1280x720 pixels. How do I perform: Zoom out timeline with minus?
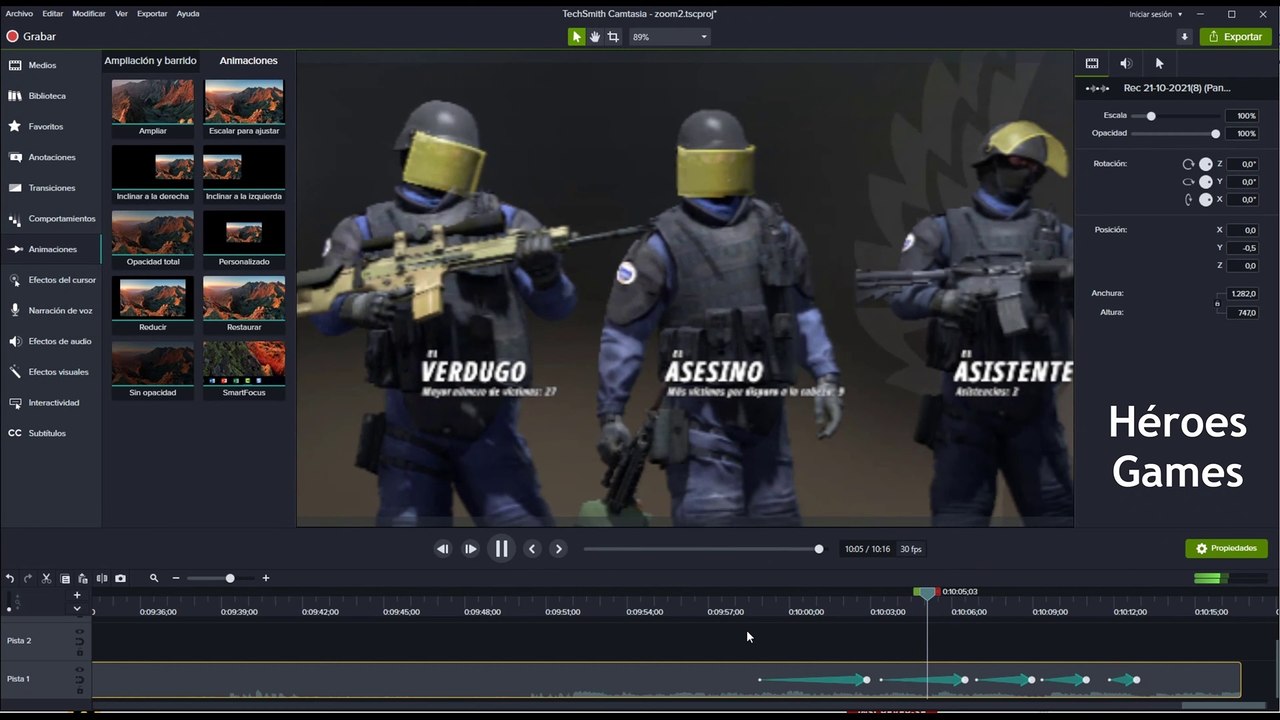point(176,578)
